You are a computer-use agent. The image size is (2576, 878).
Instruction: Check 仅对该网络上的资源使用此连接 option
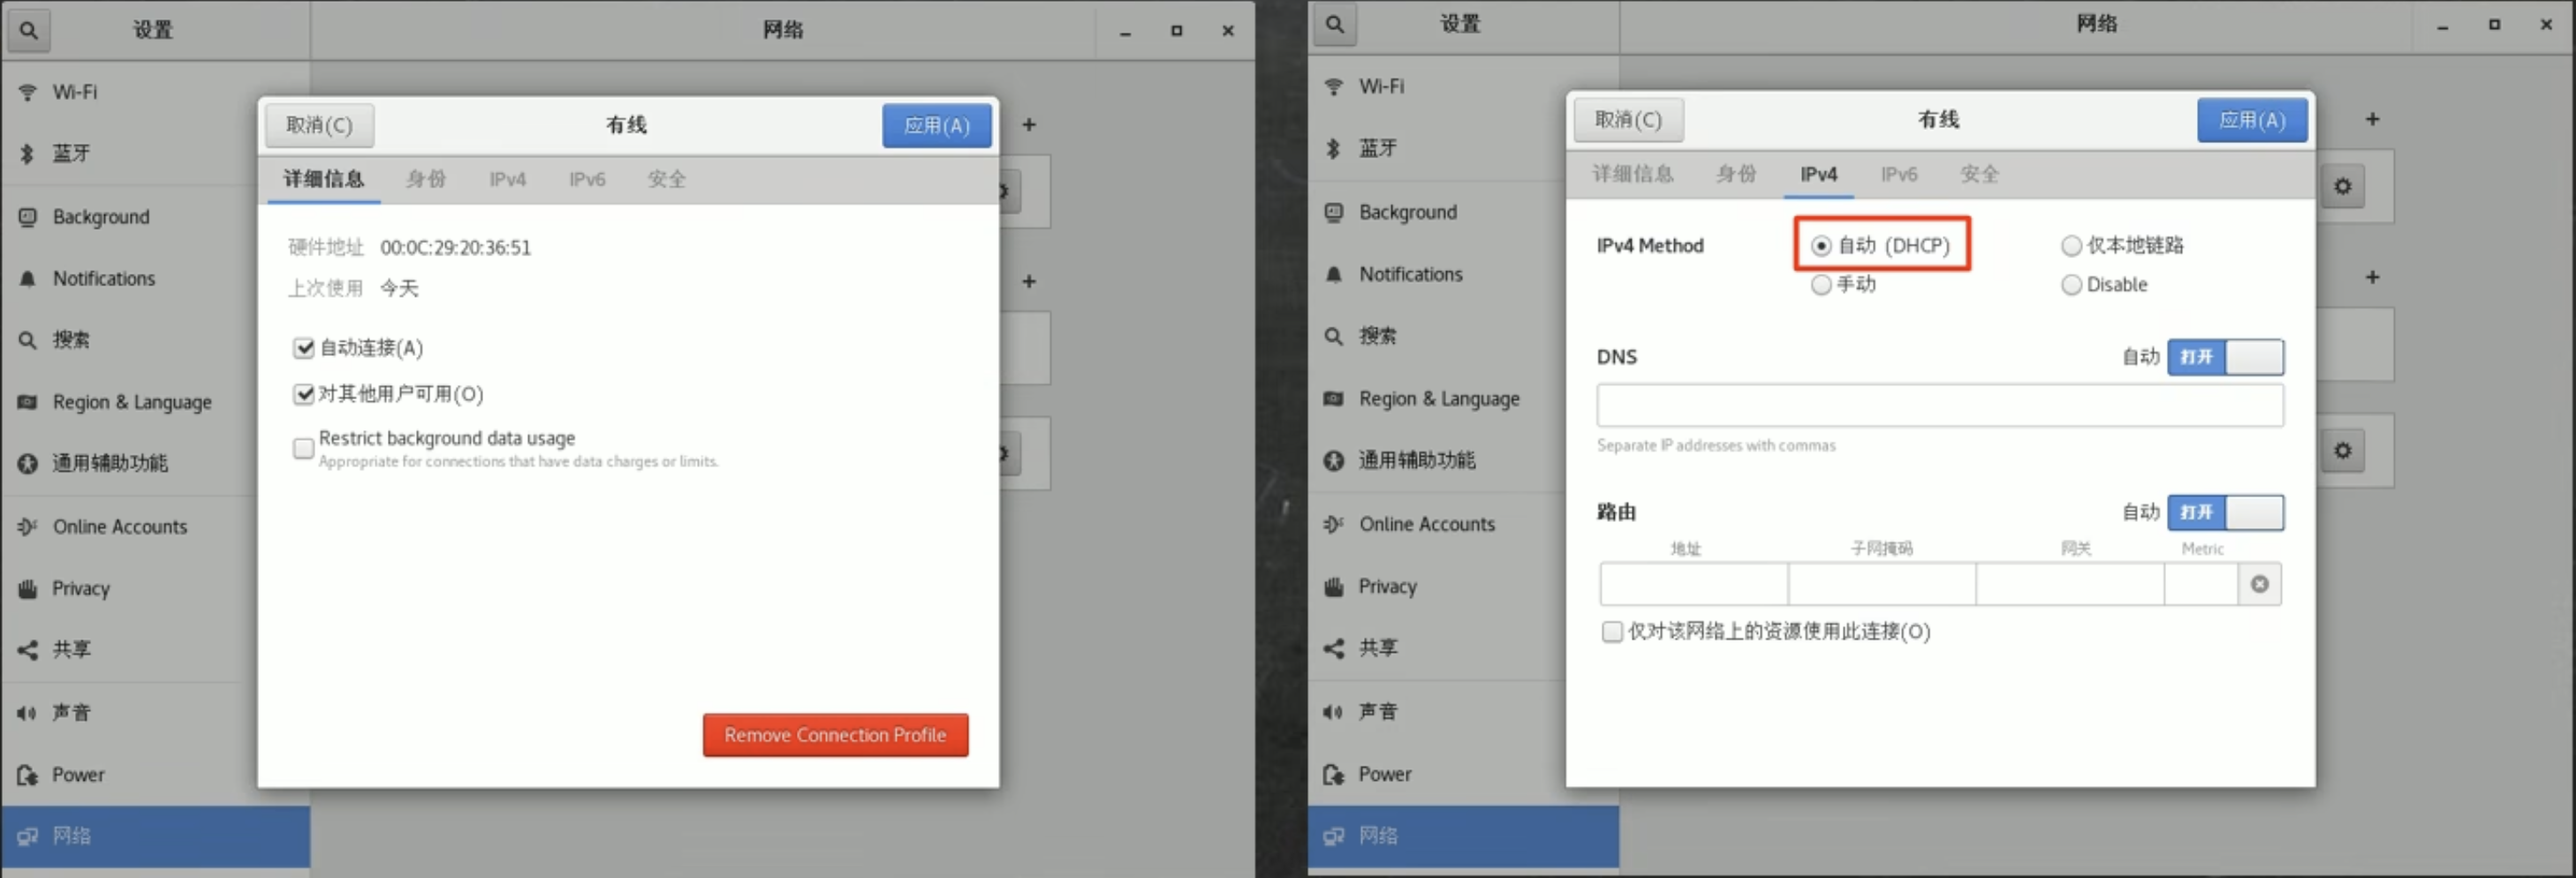coord(1611,632)
